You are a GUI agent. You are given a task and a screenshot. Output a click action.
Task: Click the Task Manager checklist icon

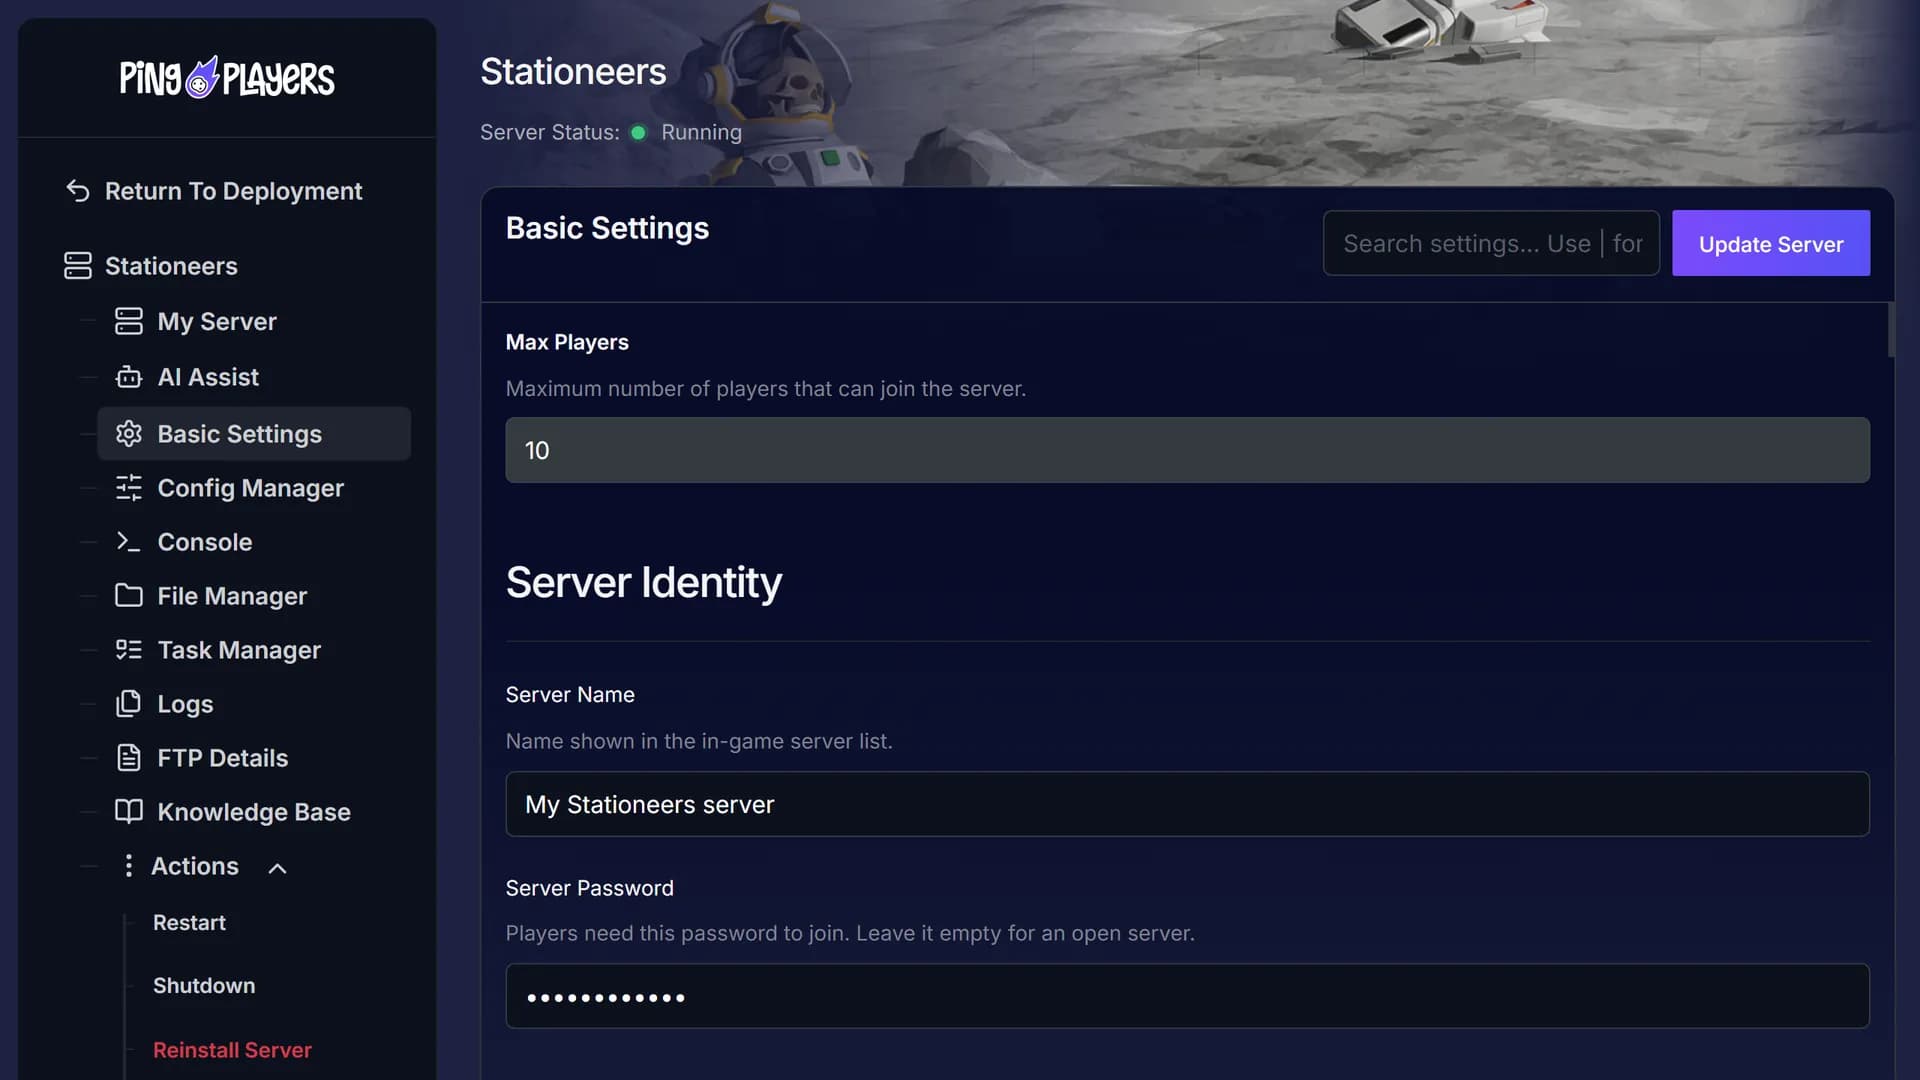(129, 650)
